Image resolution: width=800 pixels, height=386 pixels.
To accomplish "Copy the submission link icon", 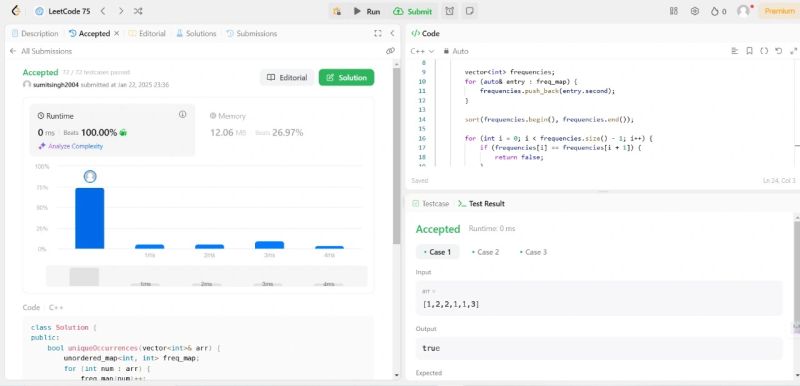I will (390, 51).
